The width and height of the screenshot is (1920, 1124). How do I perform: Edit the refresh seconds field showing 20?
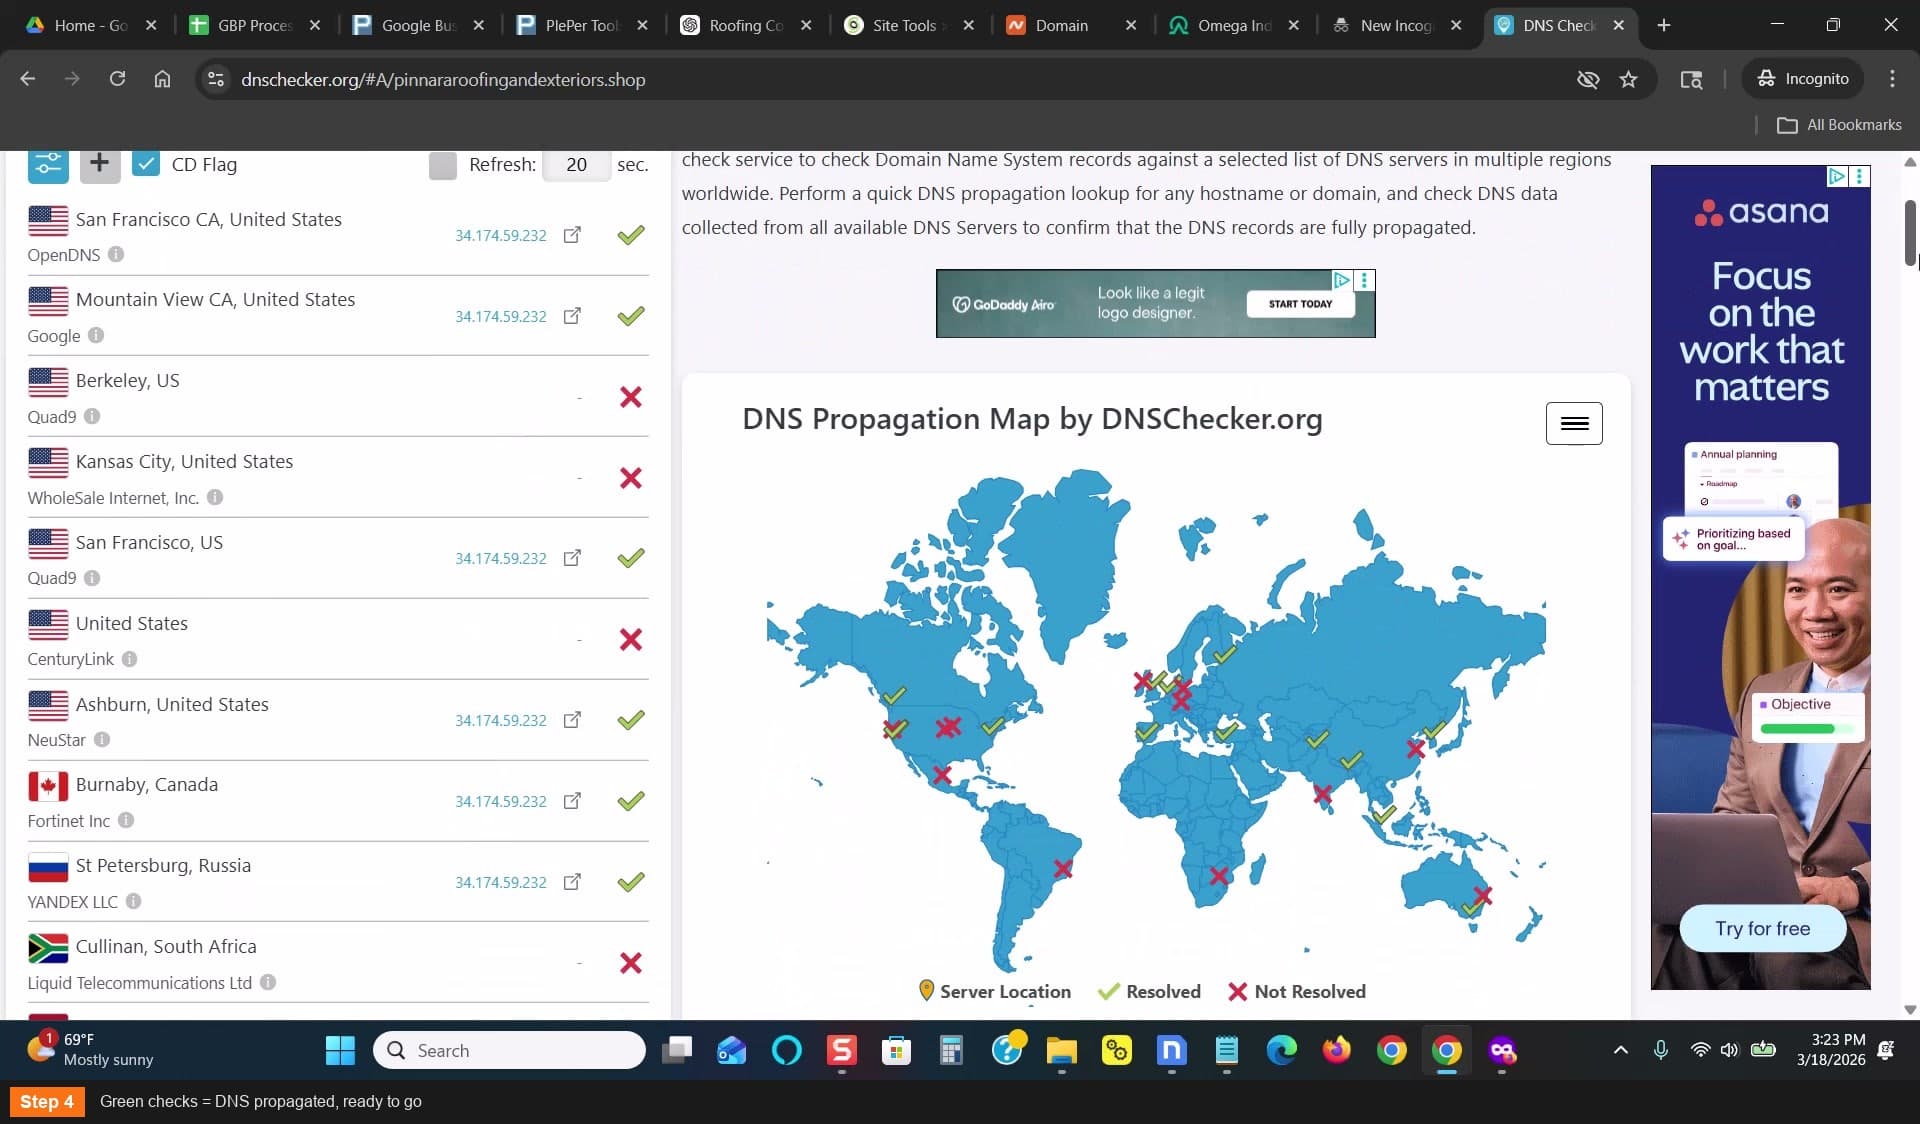tap(576, 165)
